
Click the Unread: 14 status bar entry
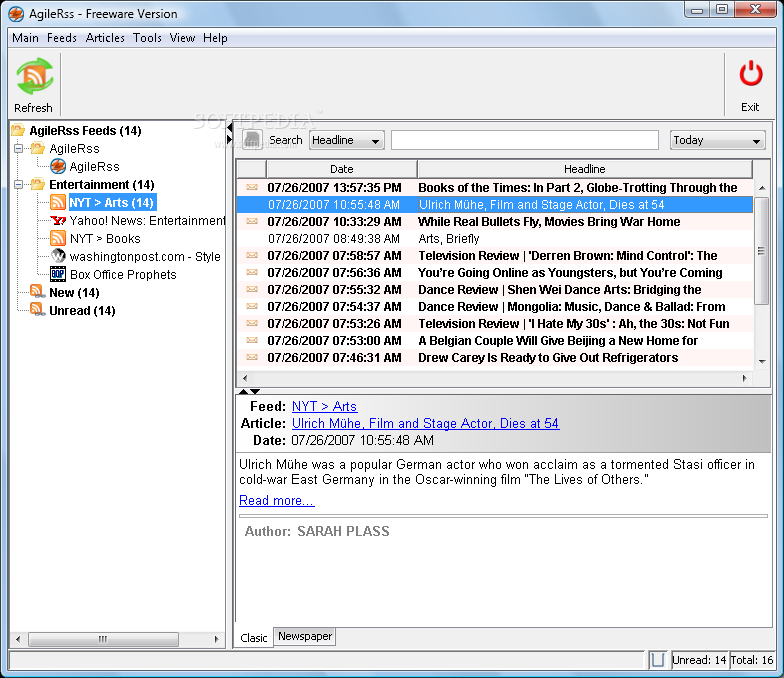click(x=699, y=660)
